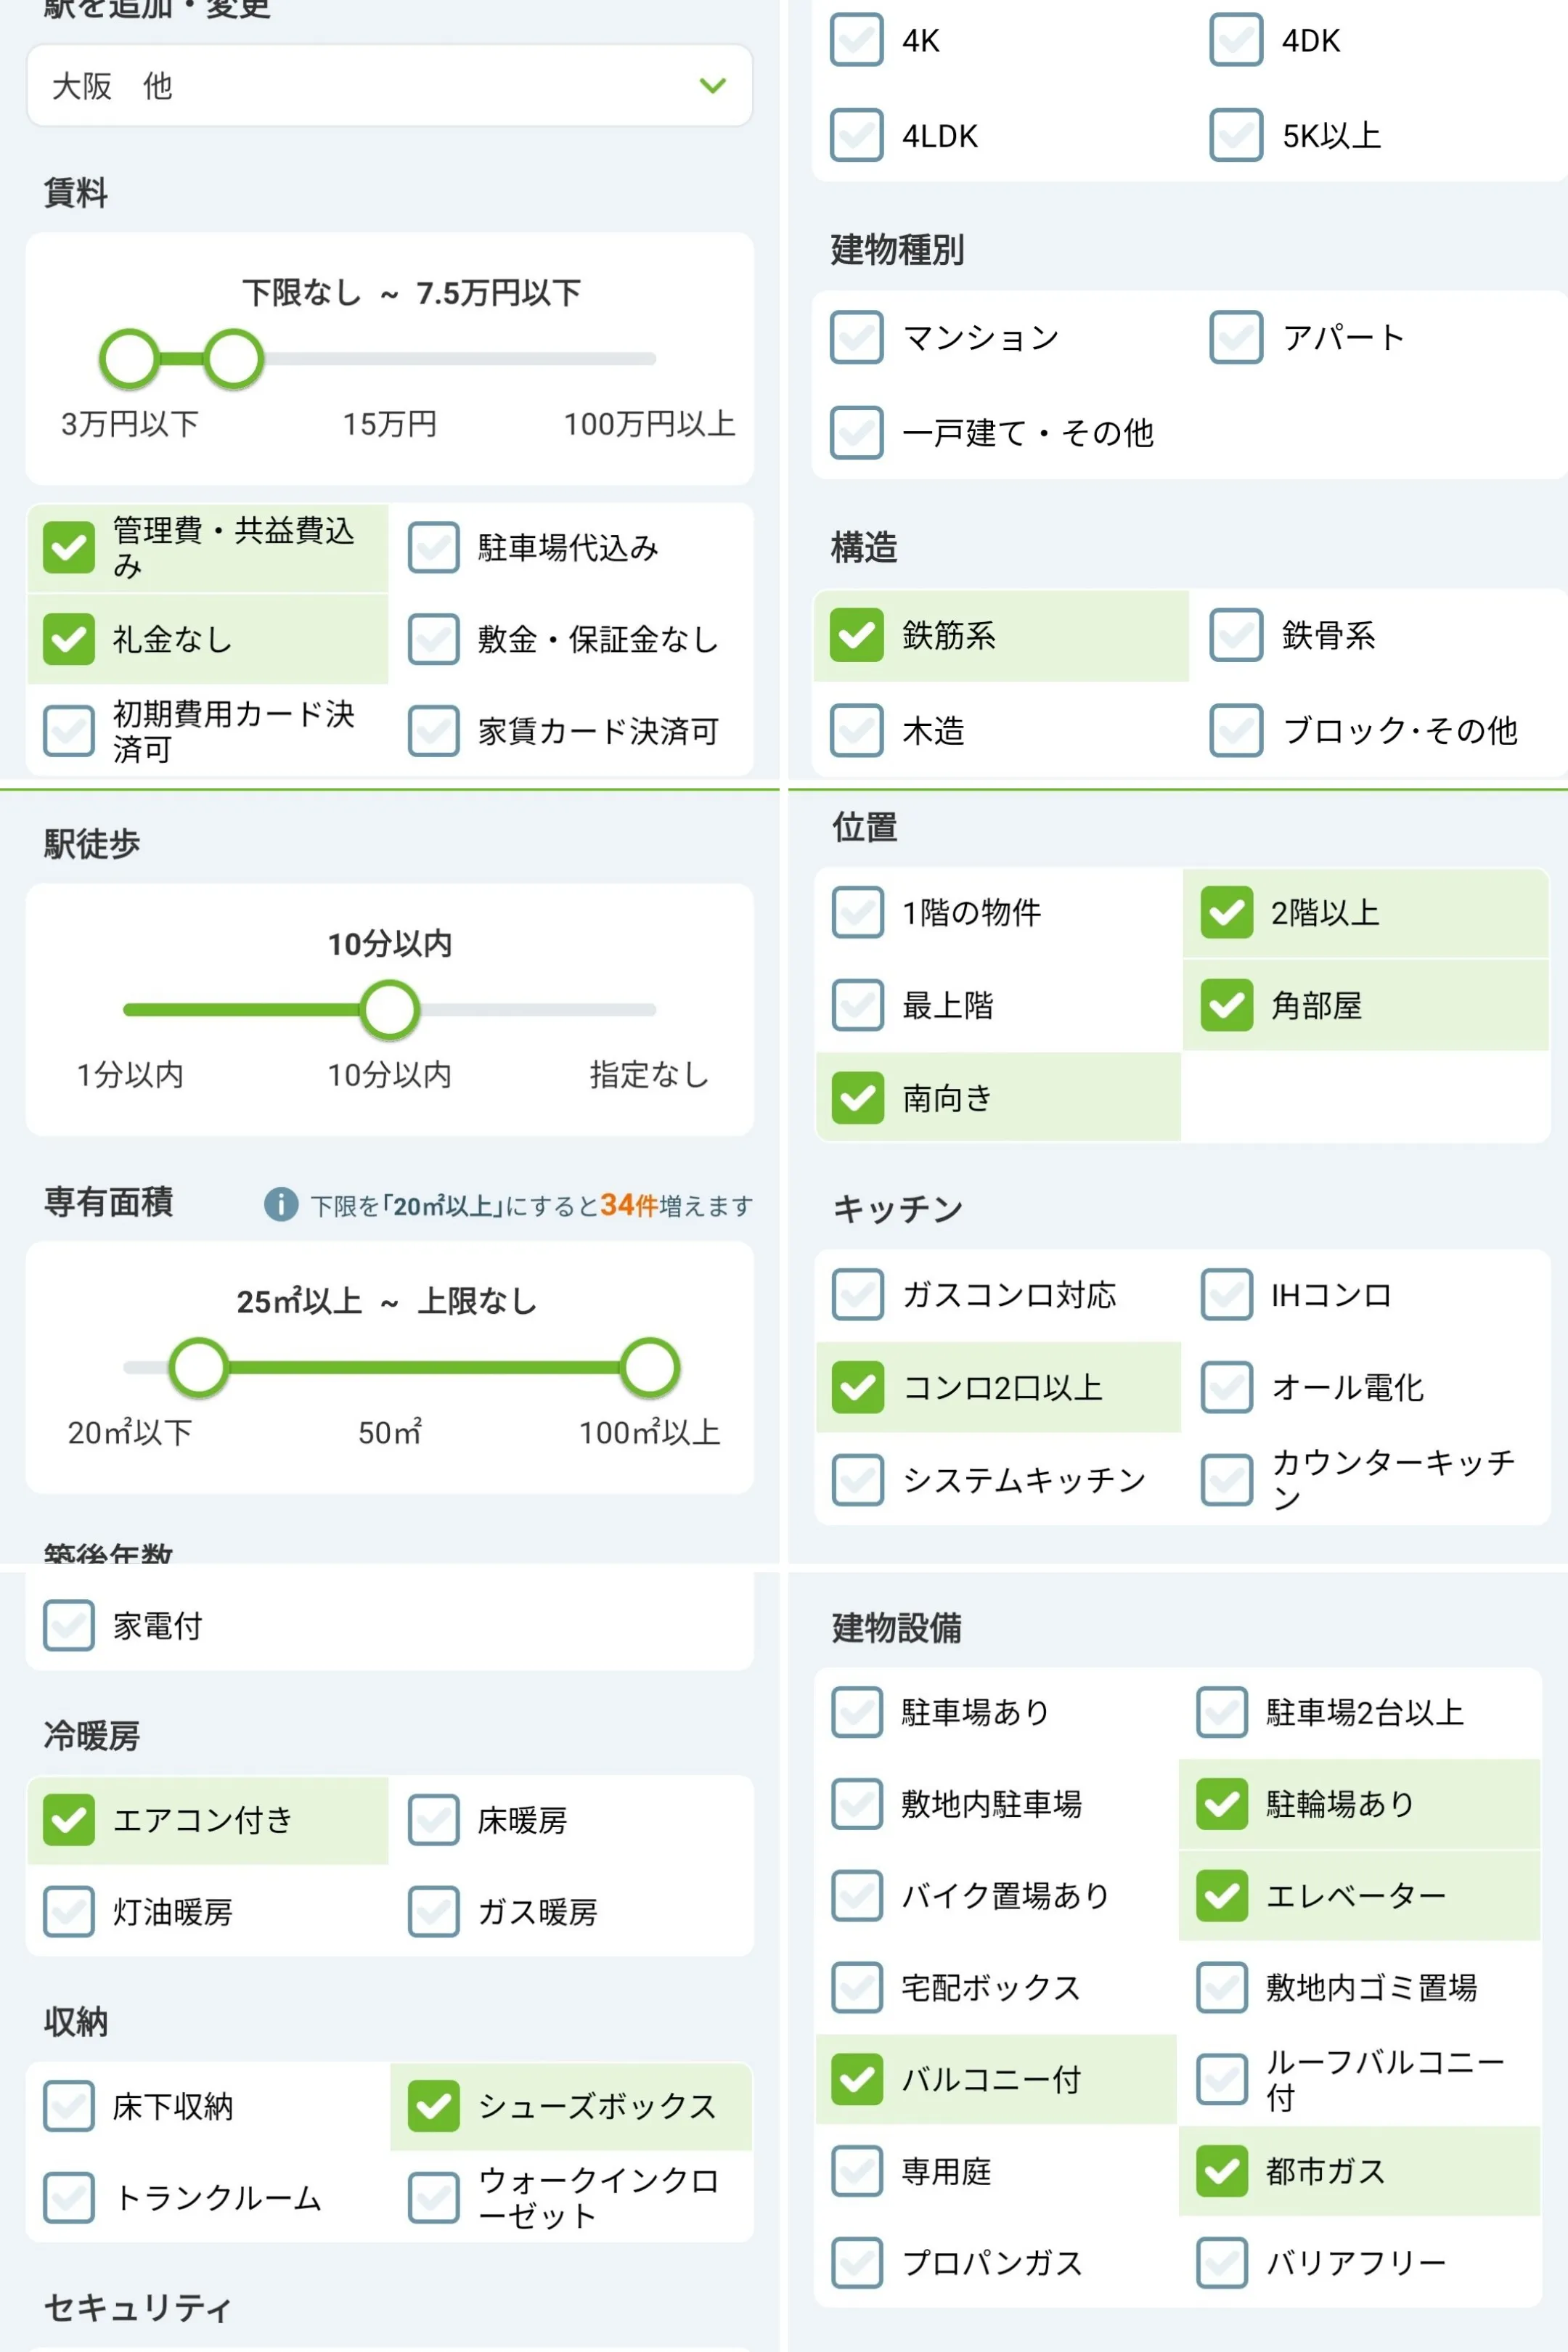Click the rent upper limit slider handle
This screenshot has height=2352, width=1568.
tap(234, 359)
